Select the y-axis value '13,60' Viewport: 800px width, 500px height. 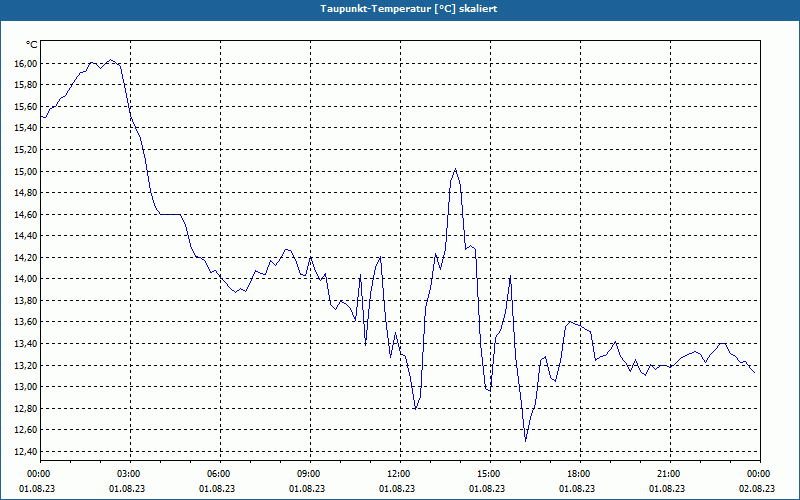28,322
